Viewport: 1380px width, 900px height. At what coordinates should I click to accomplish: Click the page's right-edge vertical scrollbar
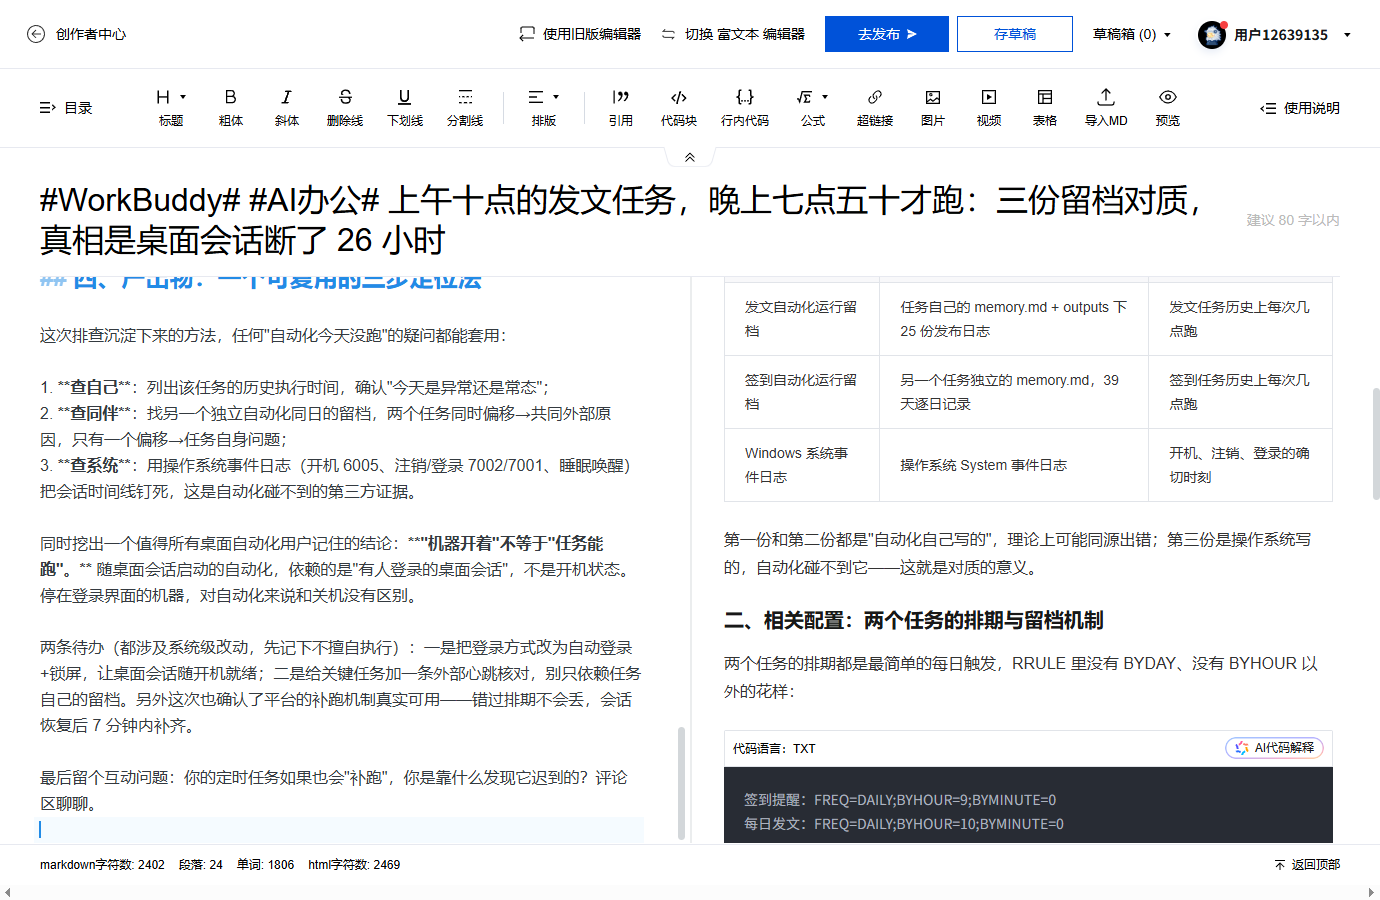(x=1376, y=443)
